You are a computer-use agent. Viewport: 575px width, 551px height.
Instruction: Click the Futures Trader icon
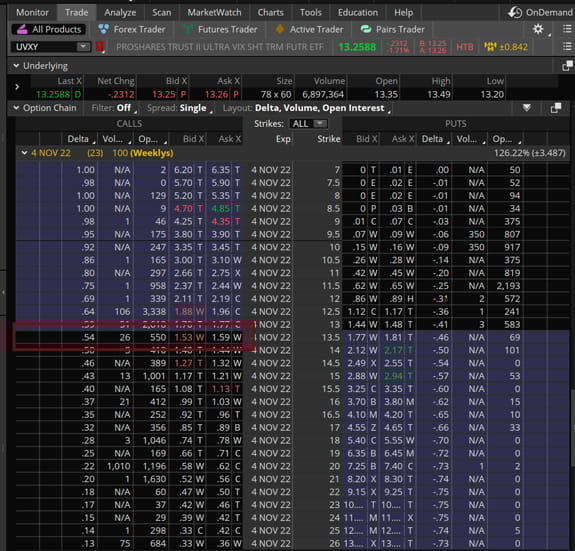[x=187, y=29]
